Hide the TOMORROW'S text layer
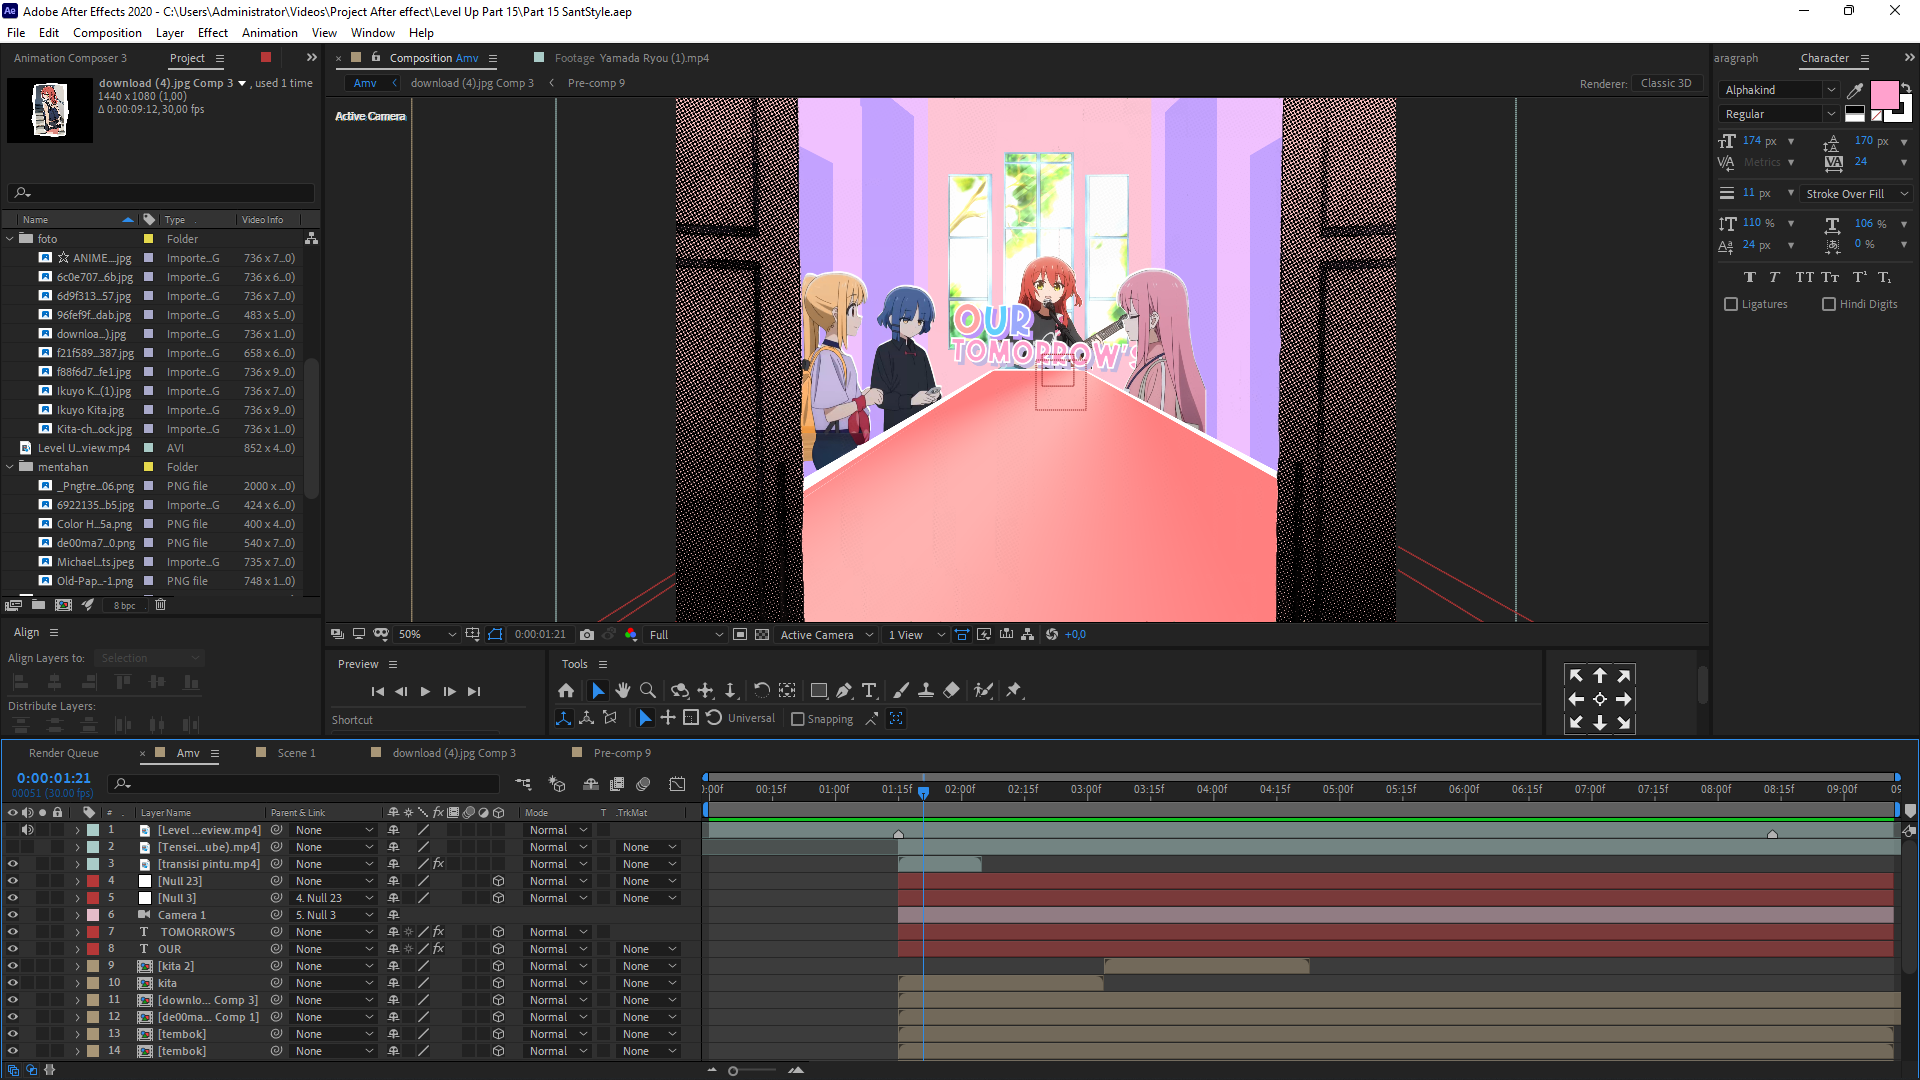This screenshot has width=1920, height=1080. coord(12,932)
